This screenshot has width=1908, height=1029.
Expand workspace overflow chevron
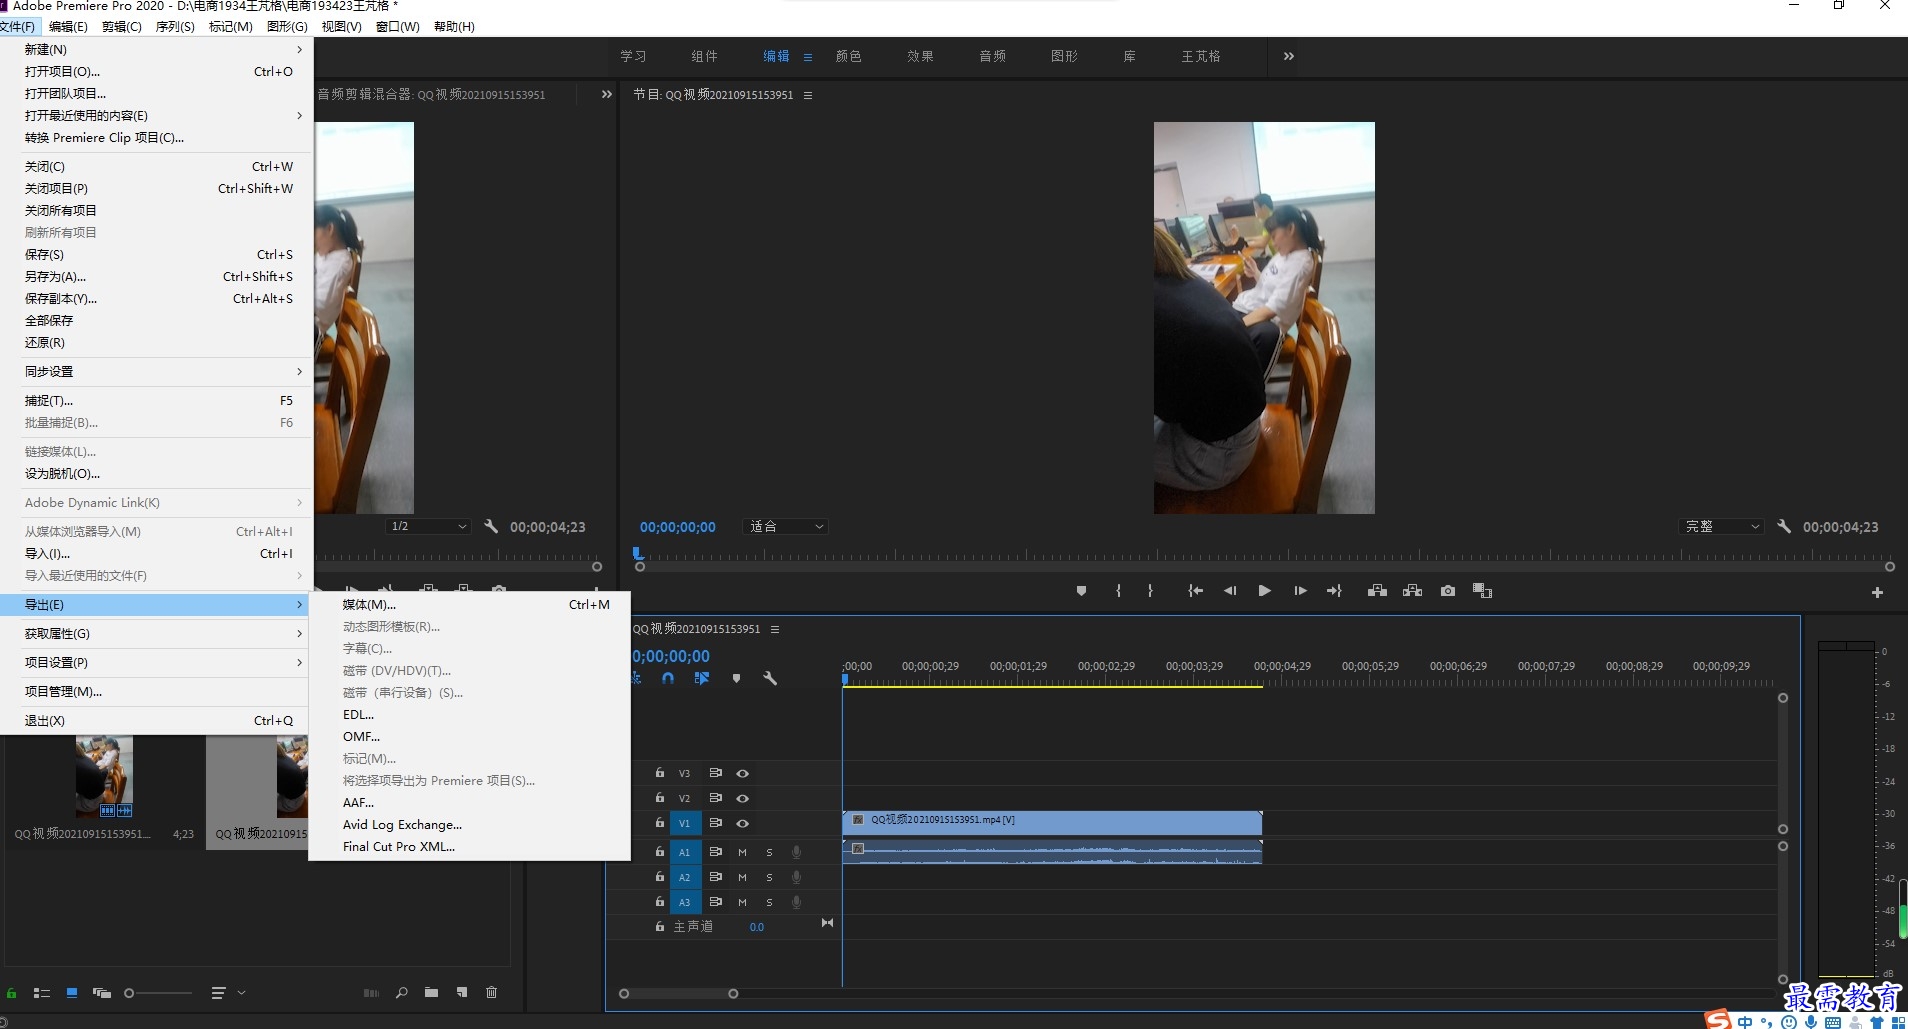coord(1289,56)
